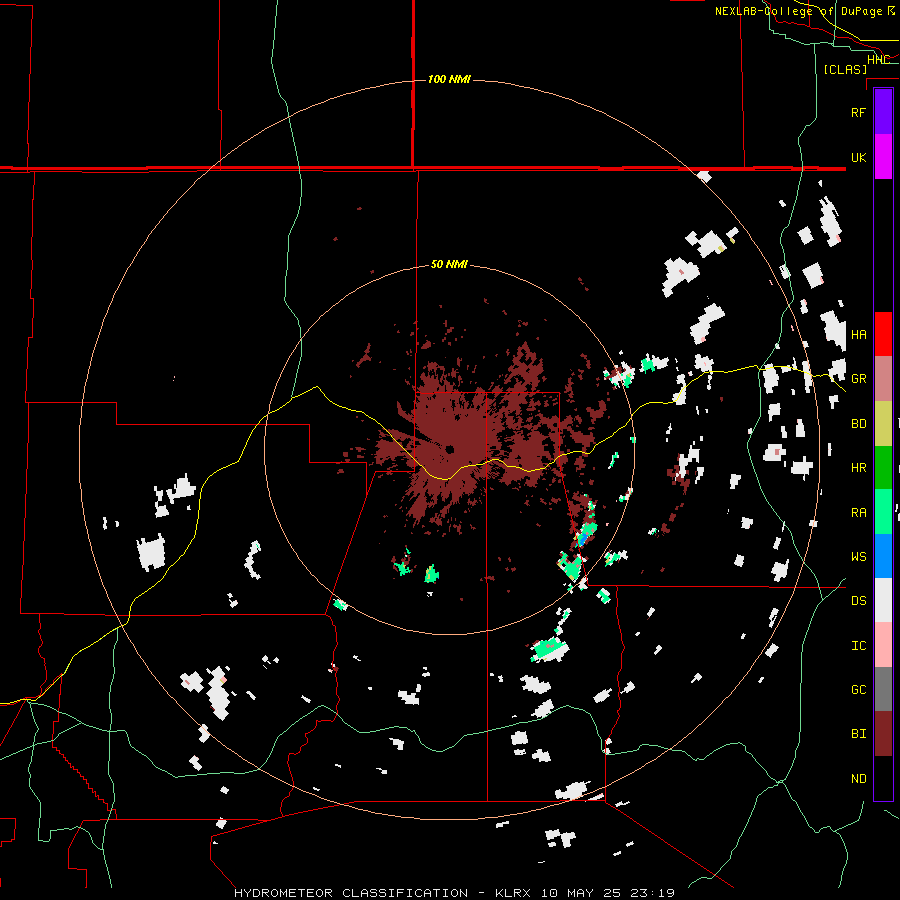The width and height of the screenshot is (900, 900).
Task: Select the 'IC' legend label
Action: (x=859, y=646)
